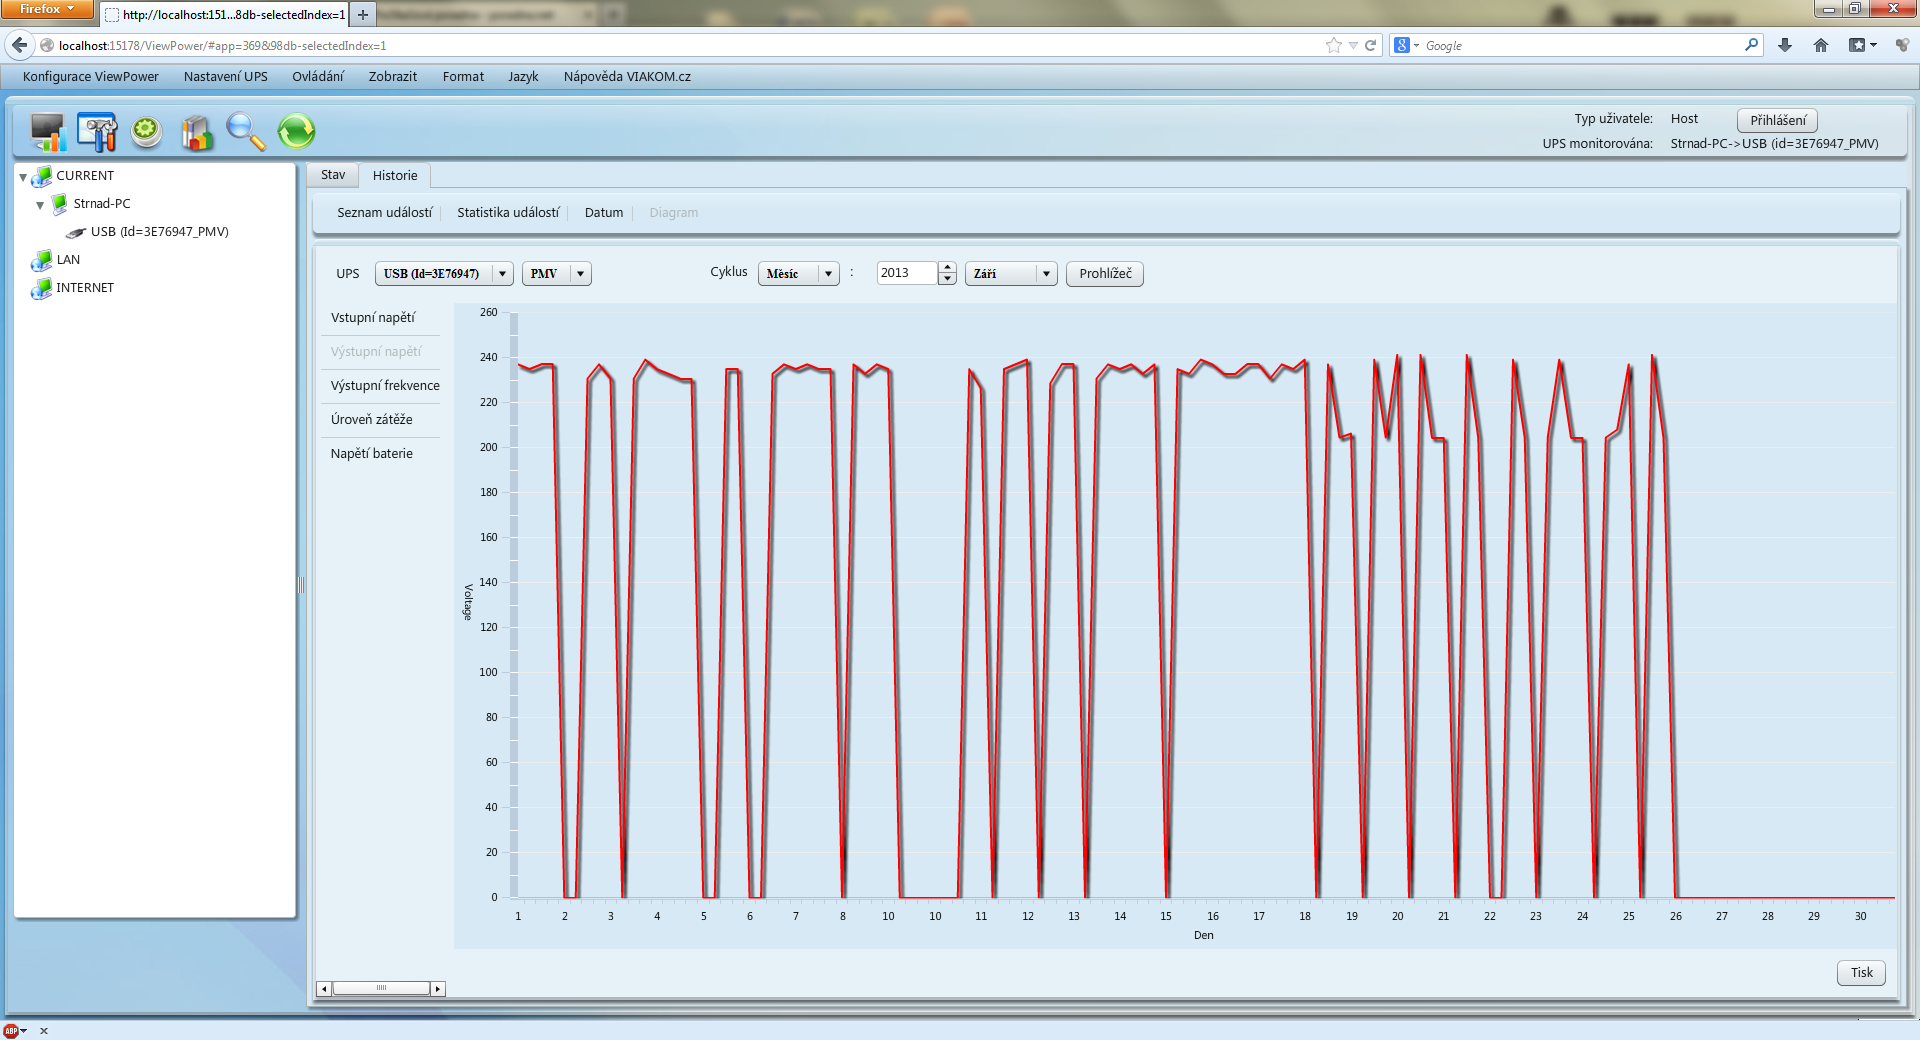The image size is (1920, 1040).
Task: Open the UPS USB device dropdown
Action: pyautogui.click(x=502, y=274)
